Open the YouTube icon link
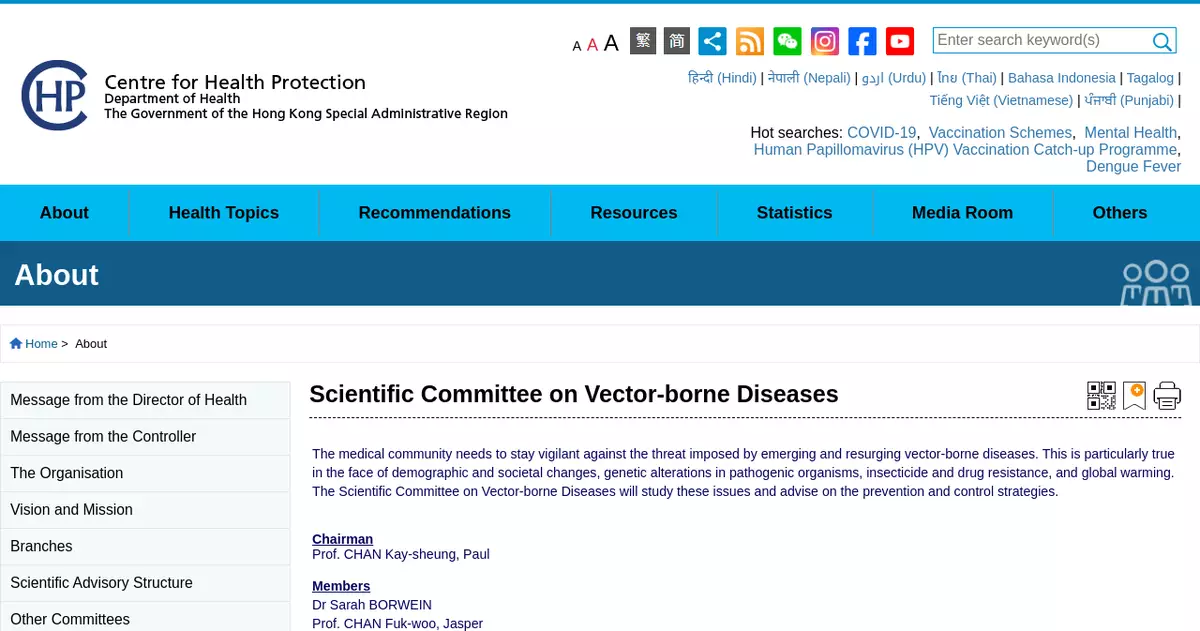Viewport: 1200px width, 631px height. 900,41
